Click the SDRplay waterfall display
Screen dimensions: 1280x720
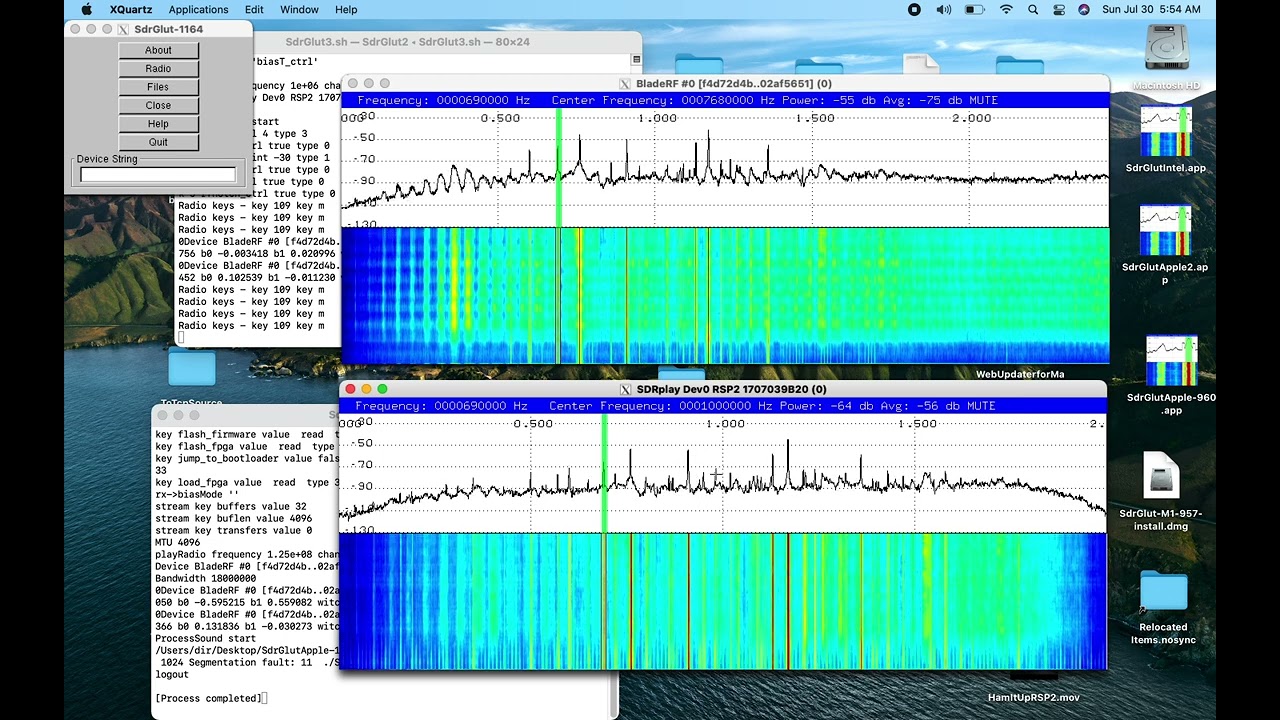pos(723,601)
